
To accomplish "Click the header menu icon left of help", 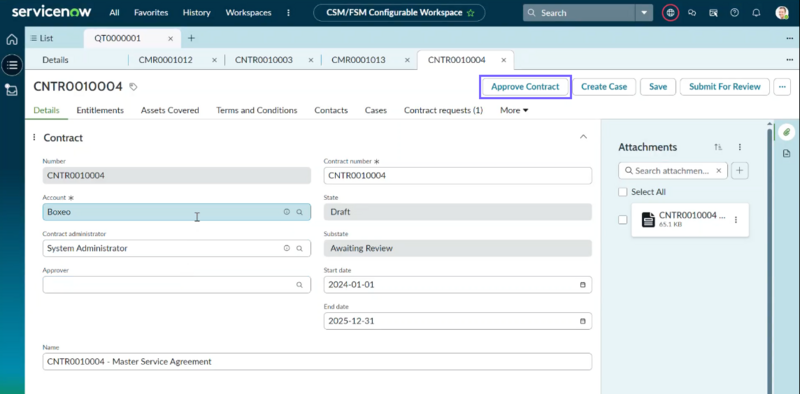I will point(713,13).
